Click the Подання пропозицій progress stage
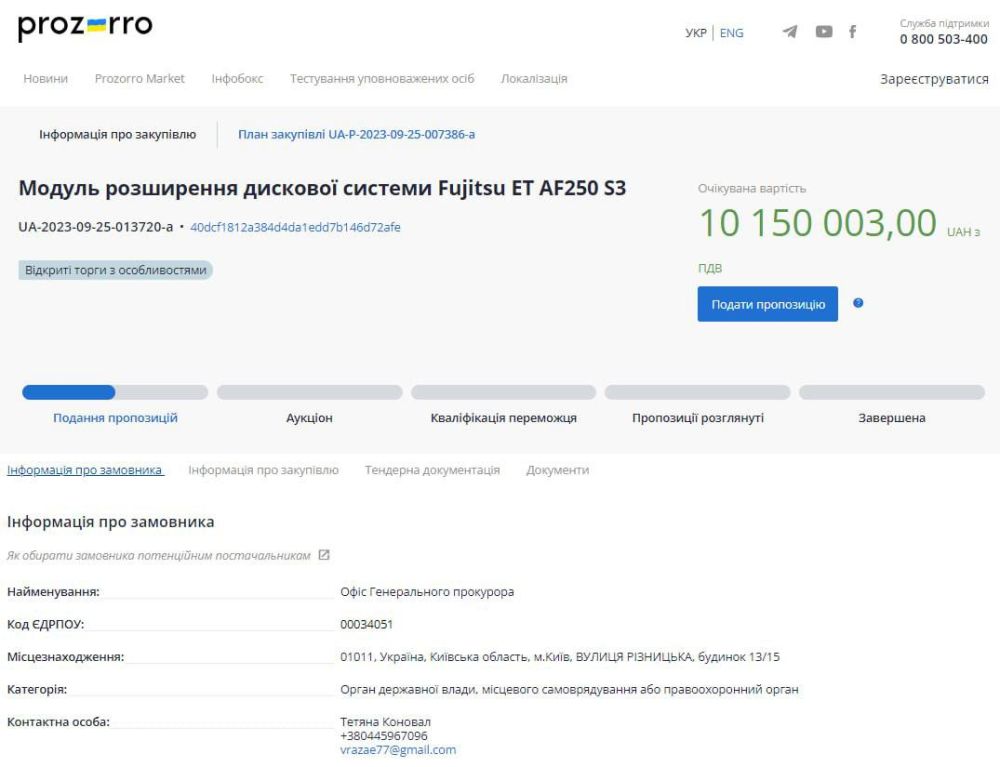1000x767 pixels. 115,418
